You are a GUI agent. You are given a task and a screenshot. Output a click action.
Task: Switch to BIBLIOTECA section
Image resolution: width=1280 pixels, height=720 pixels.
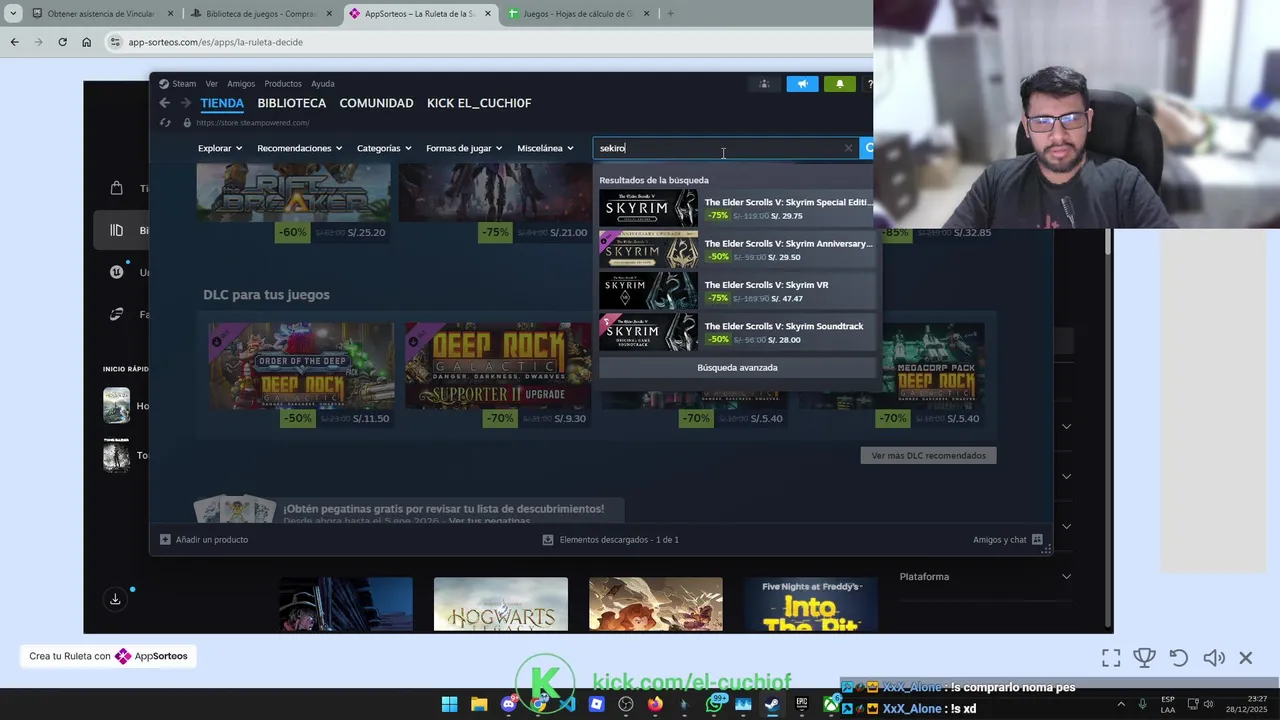[x=292, y=103]
